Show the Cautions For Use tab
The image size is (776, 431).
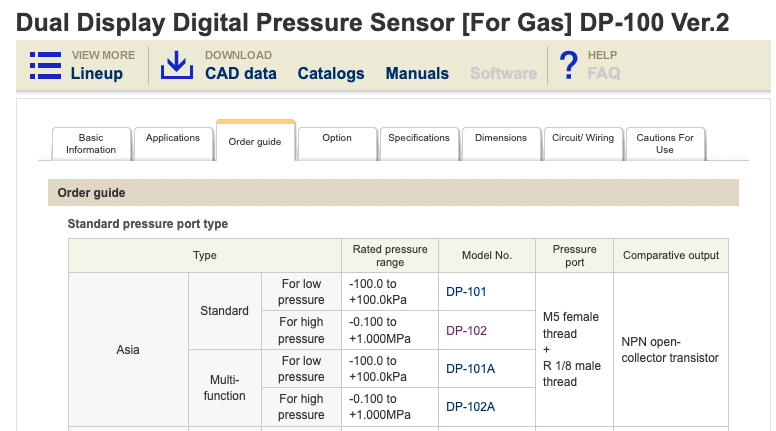(x=665, y=143)
